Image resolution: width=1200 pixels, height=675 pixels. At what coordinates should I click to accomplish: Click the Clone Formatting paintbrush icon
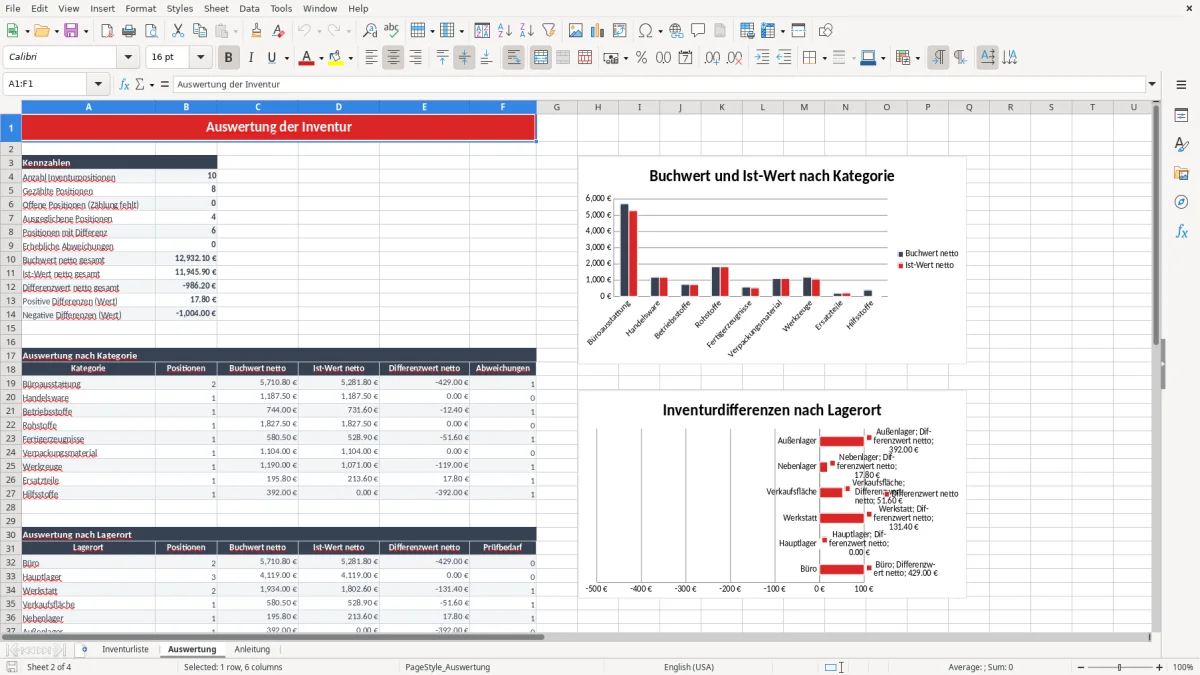point(256,31)
